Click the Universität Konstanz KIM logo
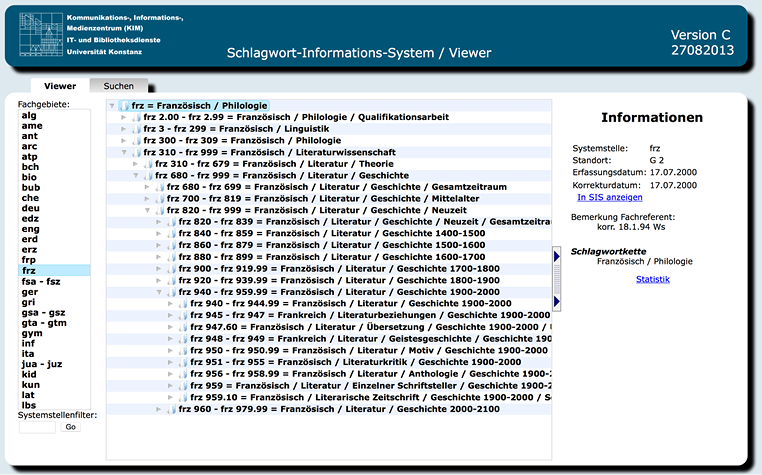 click(41, 35)
